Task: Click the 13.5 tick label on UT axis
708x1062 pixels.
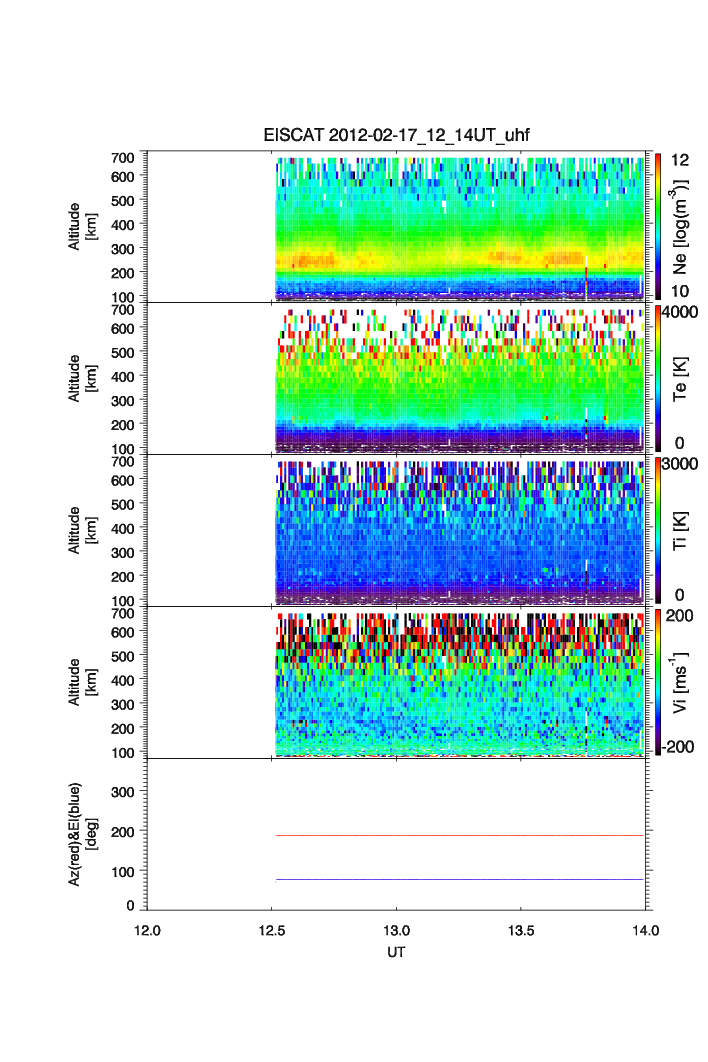Action: pyautogui.click(x=521, y=929)
